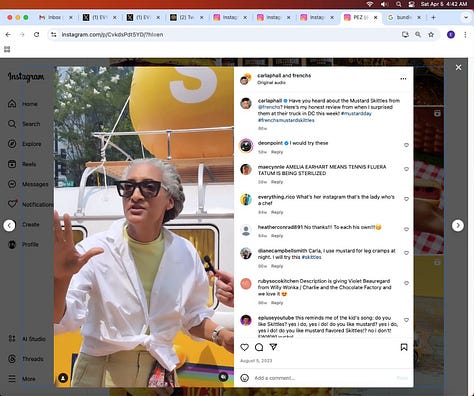Unmute the video with speaker icon
Screen dimensions: 474x396
coord(224,377)
